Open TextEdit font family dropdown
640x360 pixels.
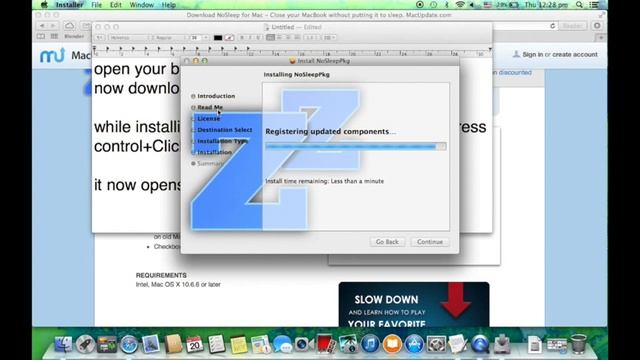point(128,38)
